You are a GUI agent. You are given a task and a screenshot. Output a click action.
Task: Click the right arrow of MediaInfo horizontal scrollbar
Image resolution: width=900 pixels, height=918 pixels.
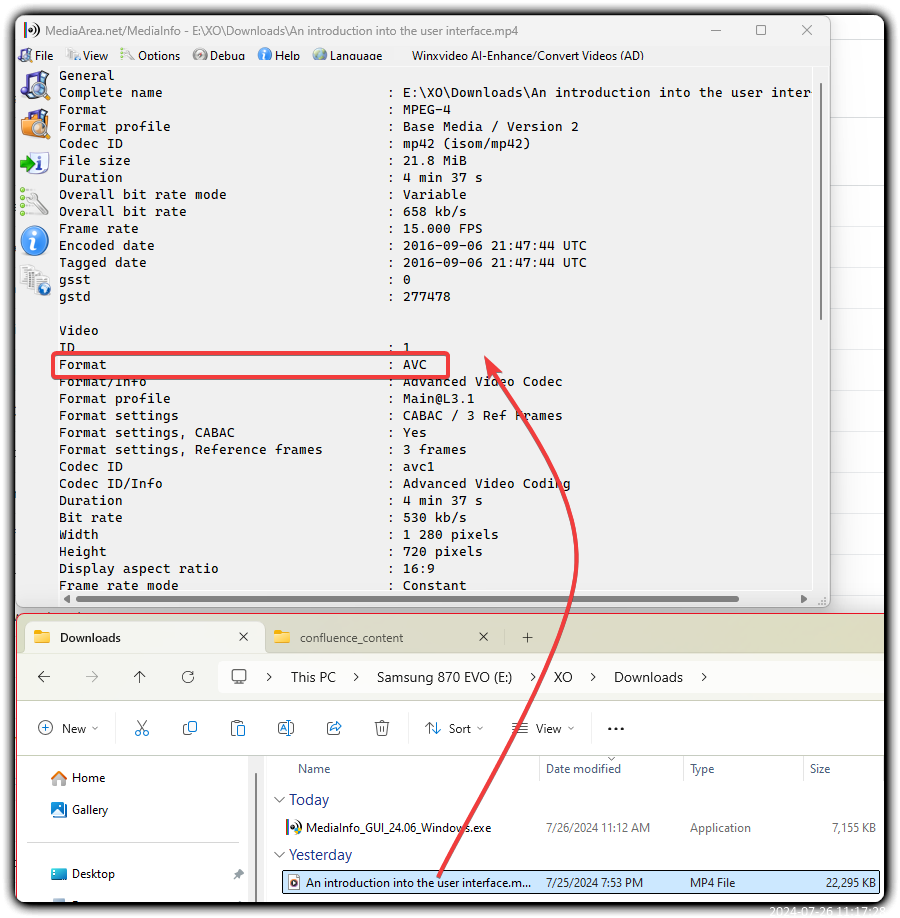coord(804,599)
